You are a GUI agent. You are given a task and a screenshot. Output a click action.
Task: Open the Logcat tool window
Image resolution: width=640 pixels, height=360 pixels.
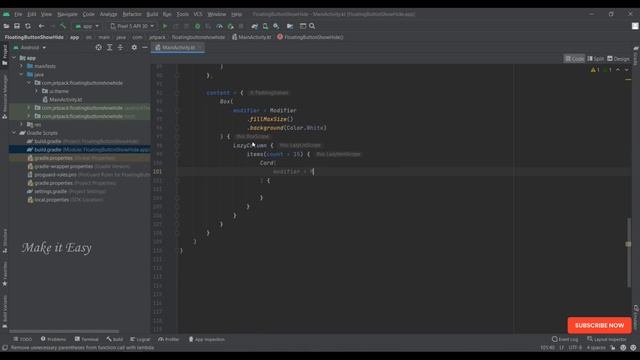click(x=140, y=340)
